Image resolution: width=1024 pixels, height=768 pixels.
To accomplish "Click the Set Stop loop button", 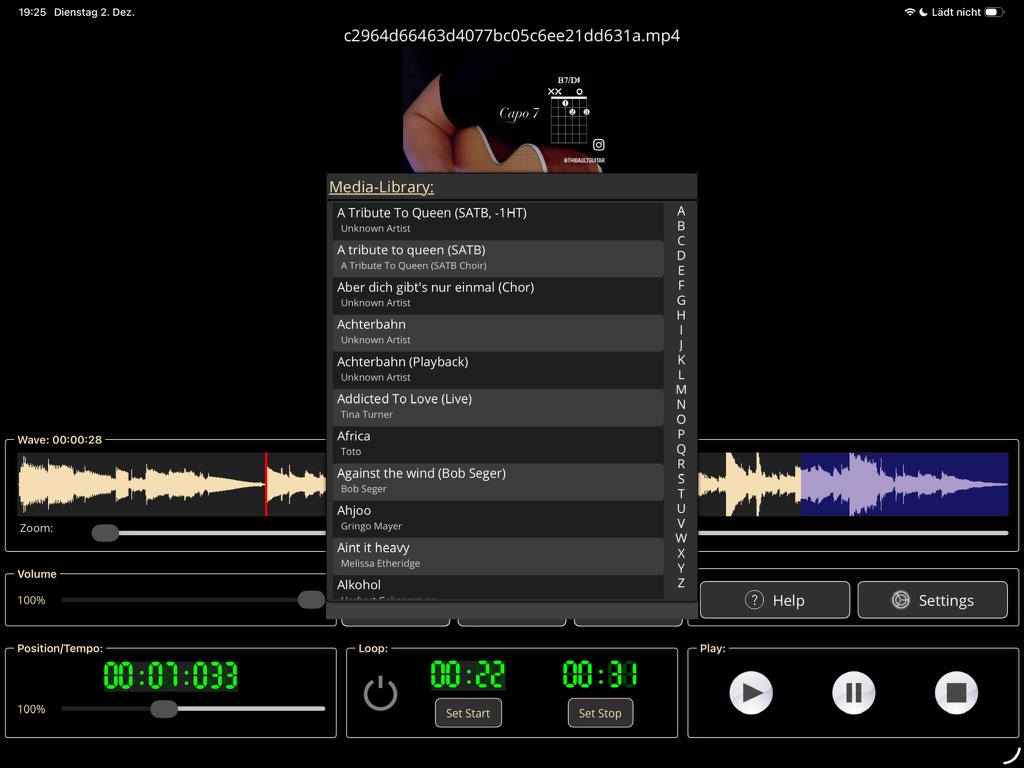I will 600,713.
